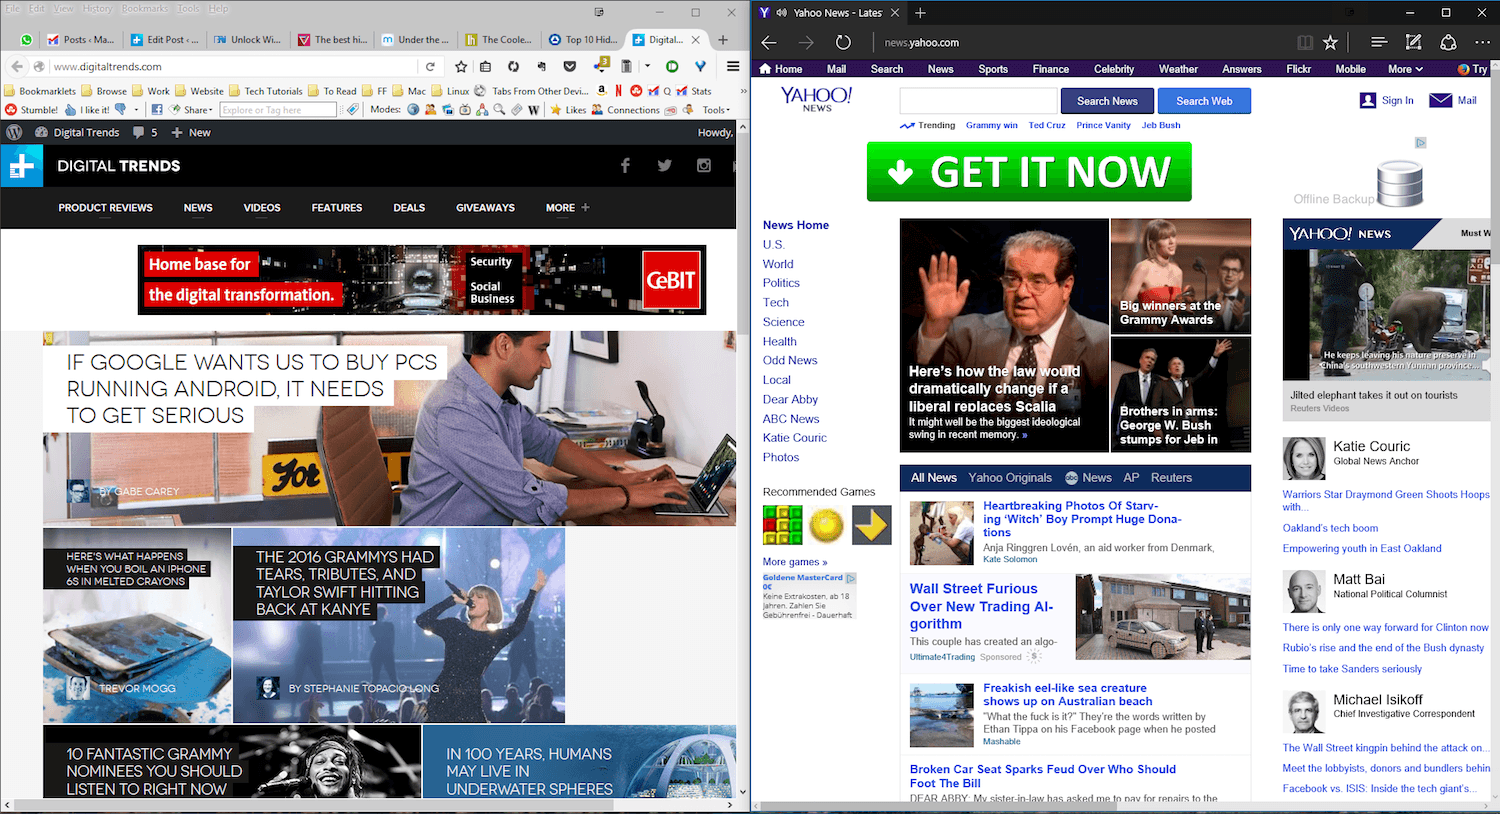Screen dimensions: 1500x814
Task: Open the Tech Tutorials bookmarks folder
Action: pos(266,91)
